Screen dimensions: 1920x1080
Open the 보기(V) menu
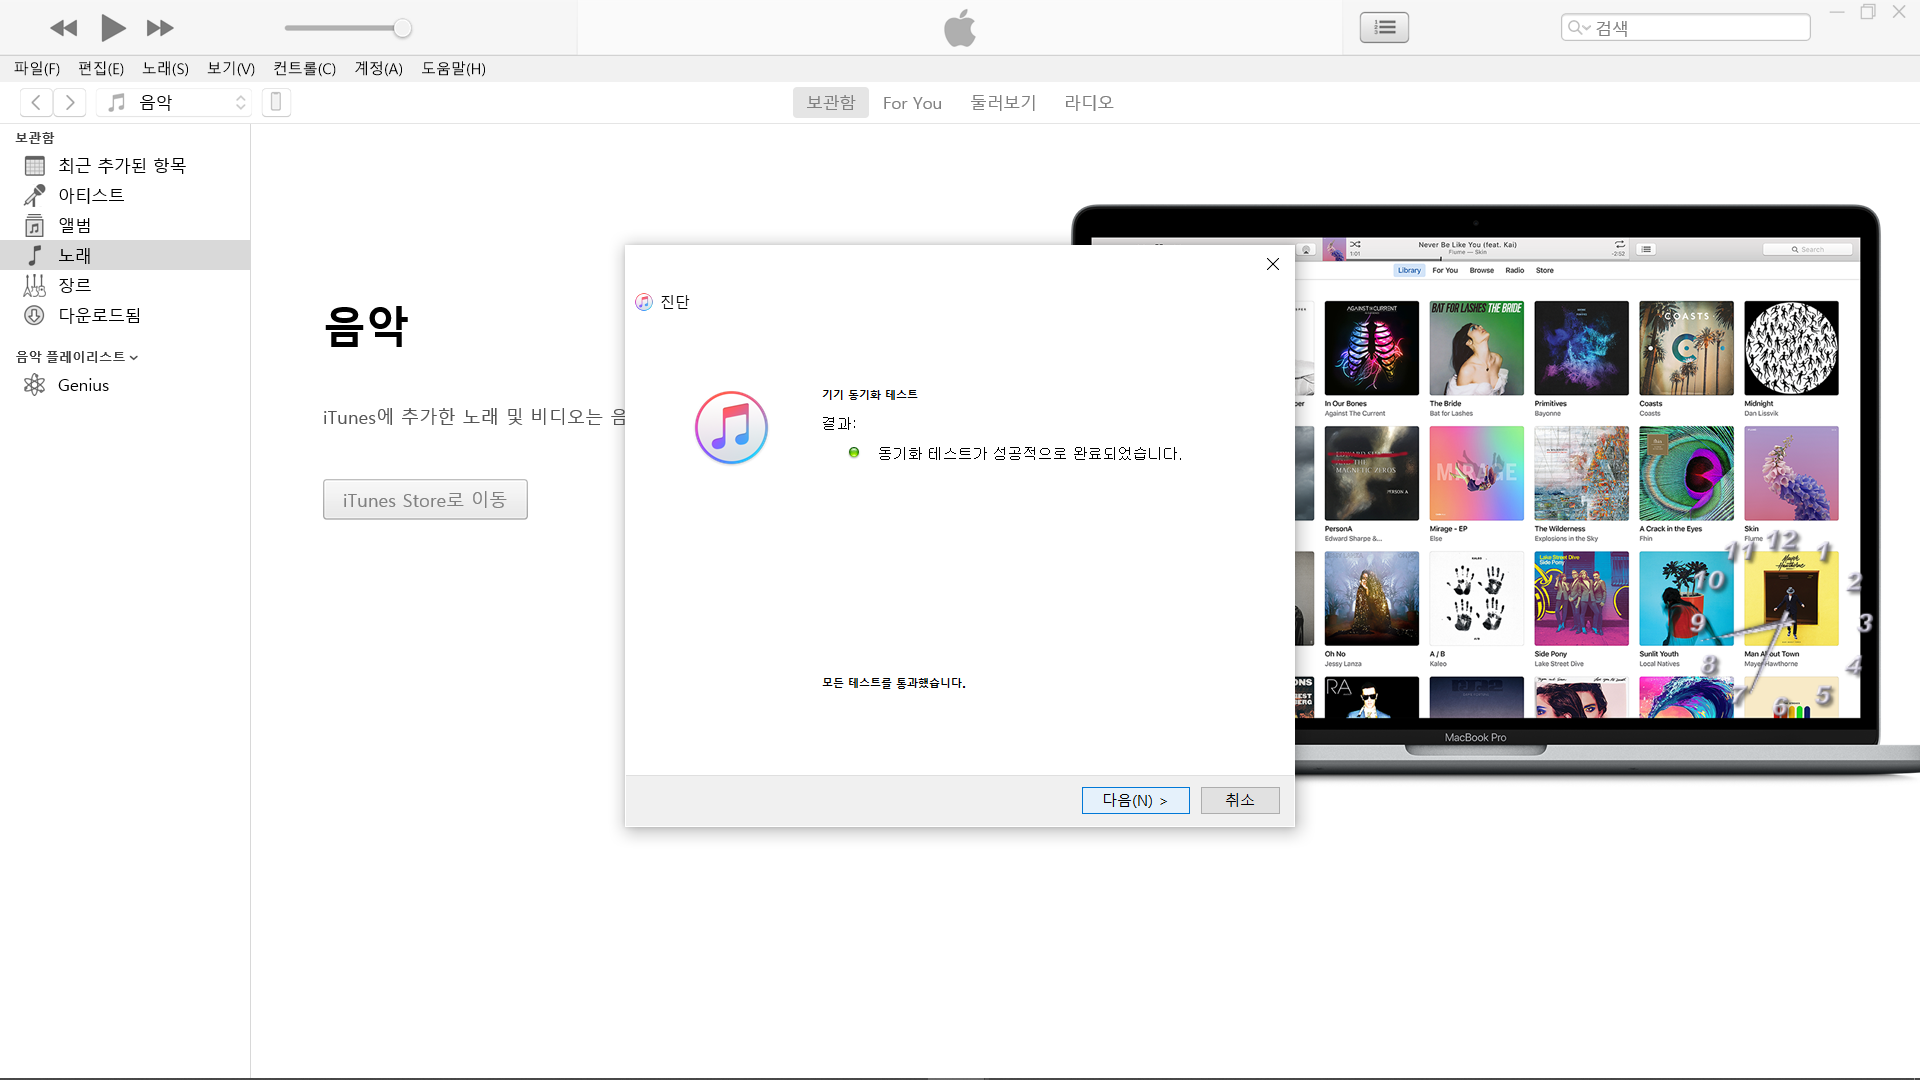tap(231, 68)
